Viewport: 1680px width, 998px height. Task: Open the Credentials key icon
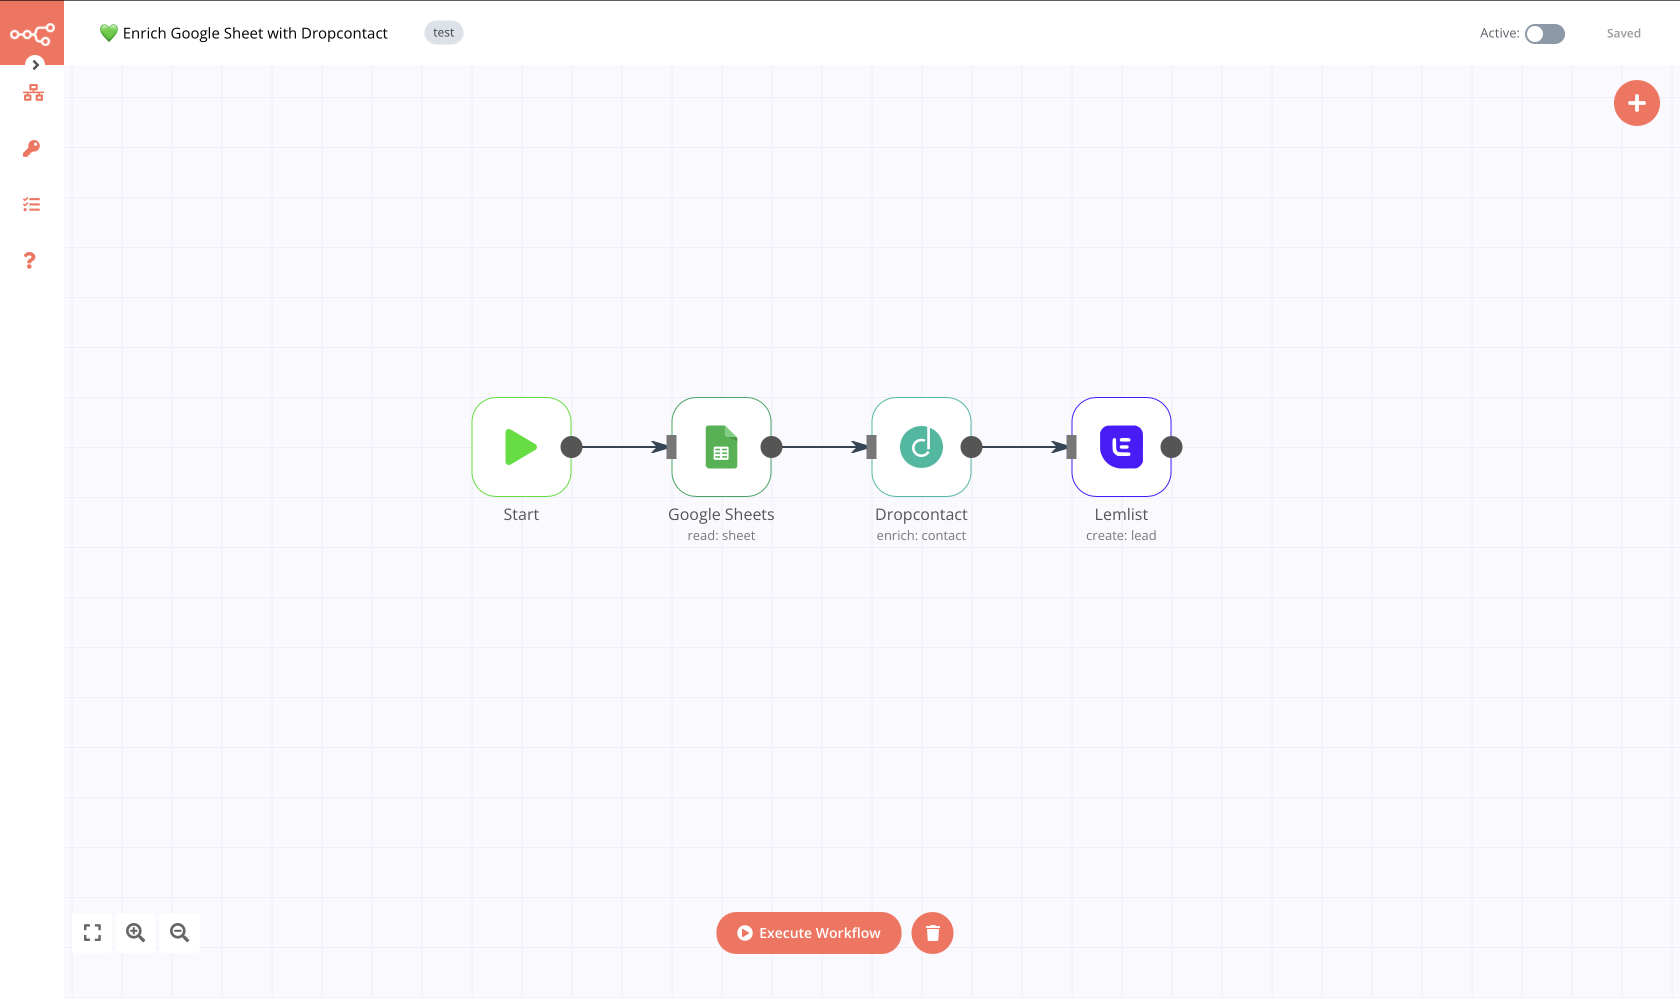(32, 149)
